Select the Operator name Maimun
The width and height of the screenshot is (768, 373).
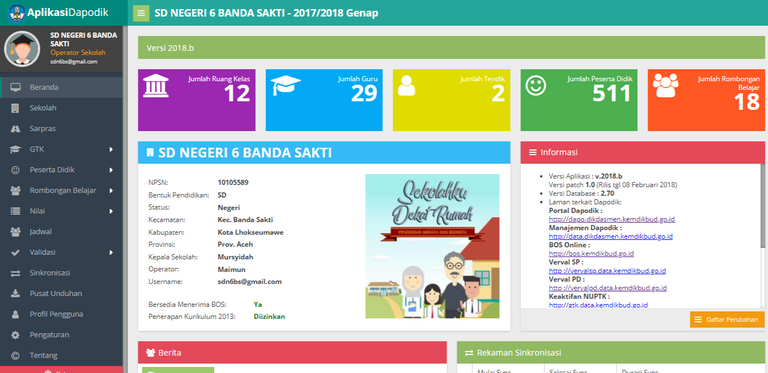(232, 269)
